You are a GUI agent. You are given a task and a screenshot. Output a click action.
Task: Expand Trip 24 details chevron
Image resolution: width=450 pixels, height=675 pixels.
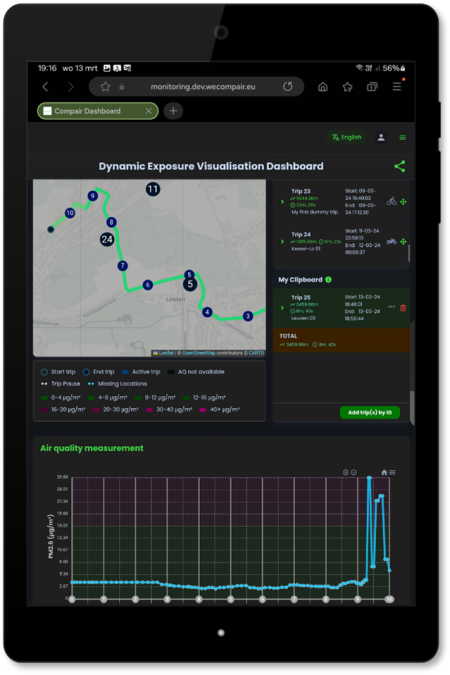[x=282, y=242]
